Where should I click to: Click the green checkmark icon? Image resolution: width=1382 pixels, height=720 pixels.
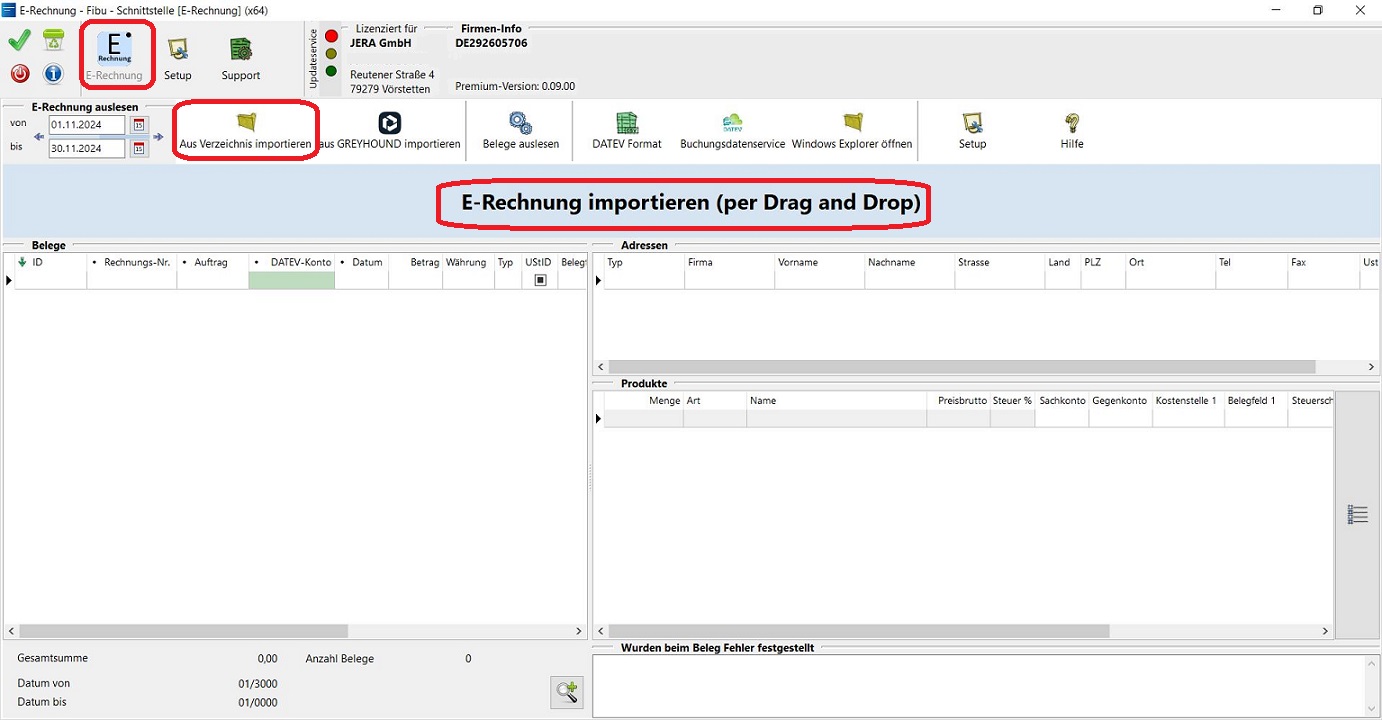19,41
